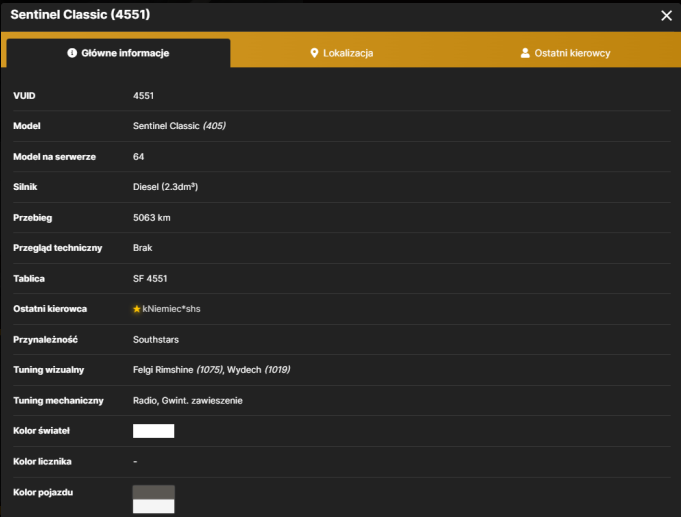Click the Felgi Rimshine (1075) tuning entry
Screen dimensions: 681x517
pyautogui.click(x=178, y=370)
